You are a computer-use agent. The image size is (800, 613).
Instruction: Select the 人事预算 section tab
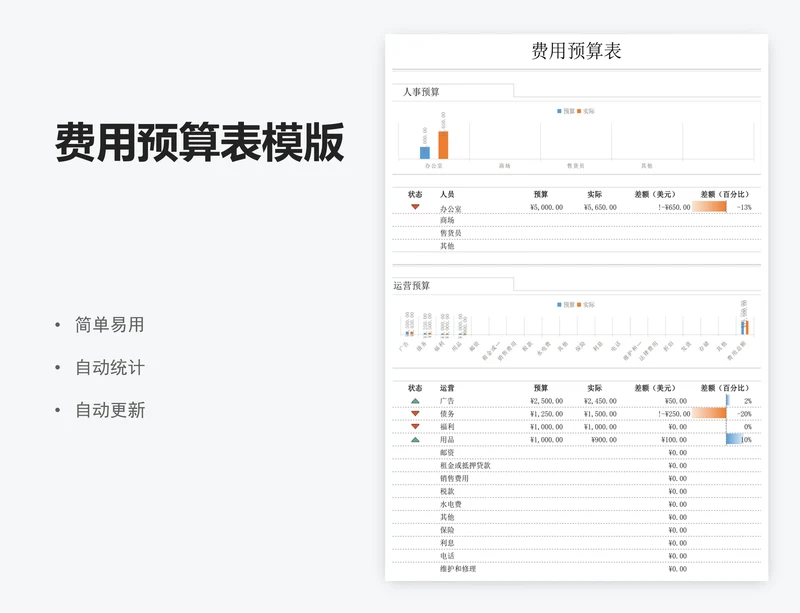coord(421,92)
